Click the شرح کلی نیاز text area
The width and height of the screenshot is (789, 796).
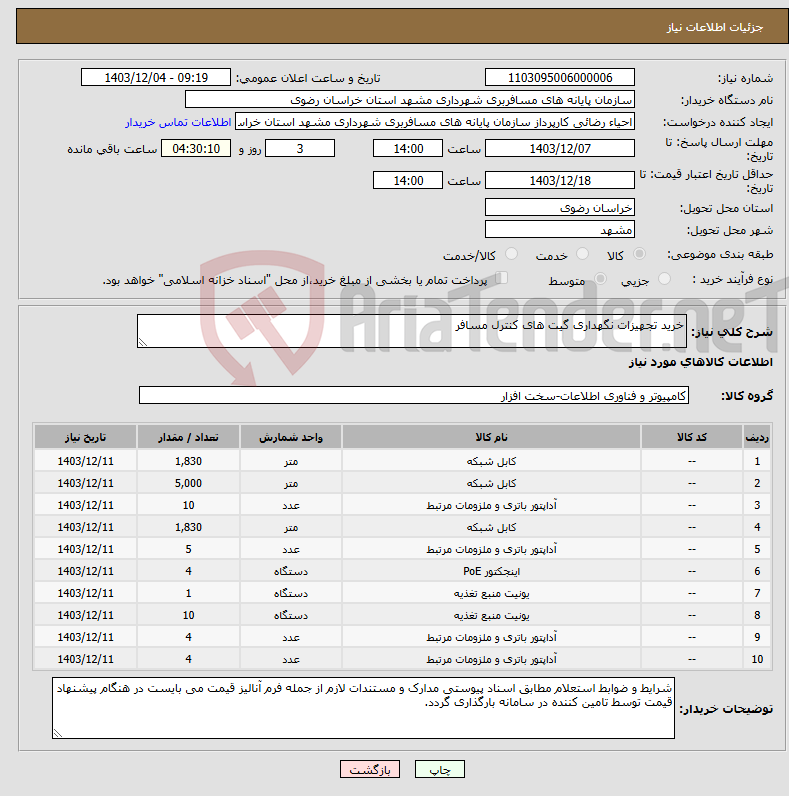[412, 331]
